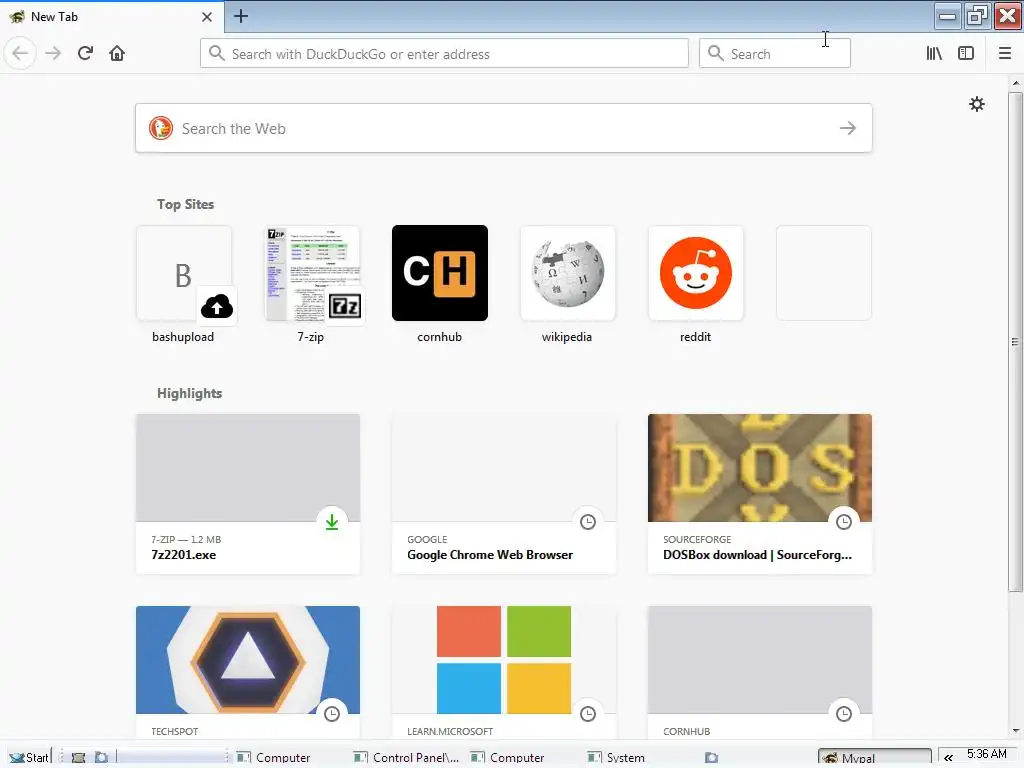This screenshot has height=768, width=1024.
Task: Go back to the previous page
Action: 20,53
